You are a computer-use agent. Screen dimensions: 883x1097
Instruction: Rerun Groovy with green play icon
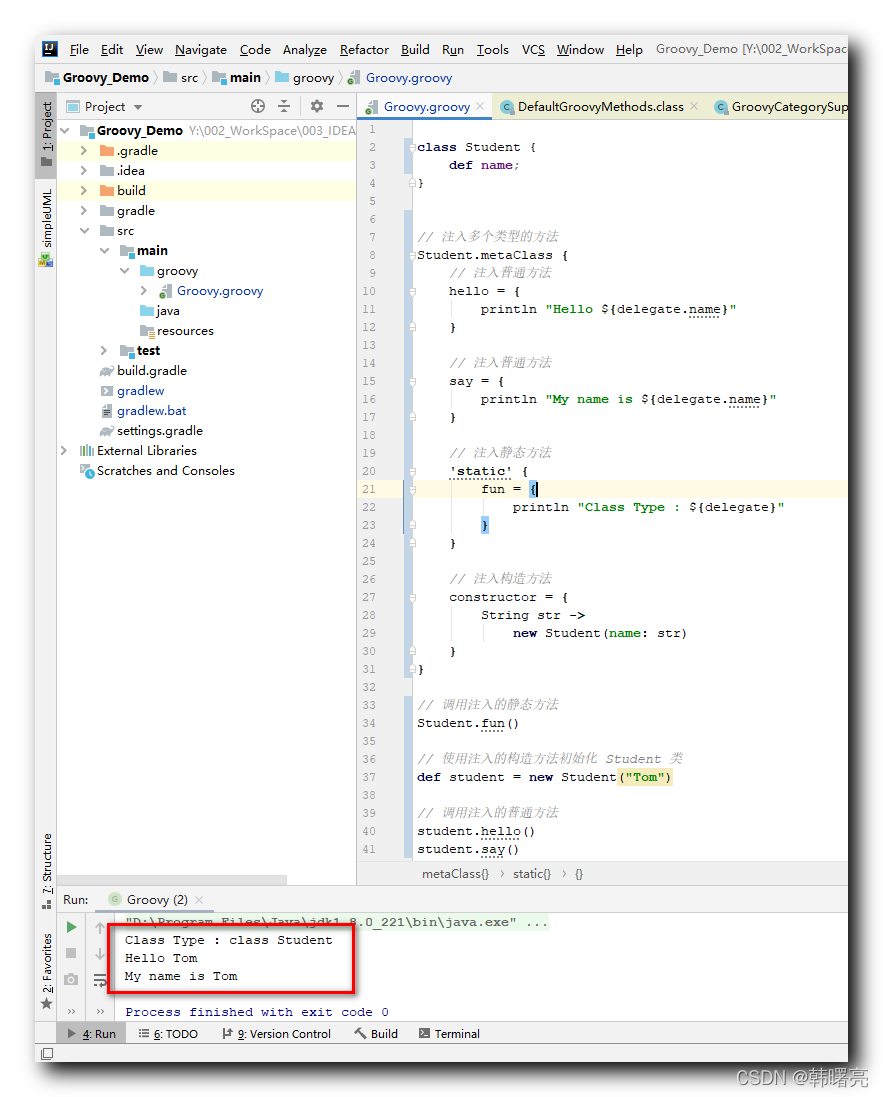coord(71,927)
